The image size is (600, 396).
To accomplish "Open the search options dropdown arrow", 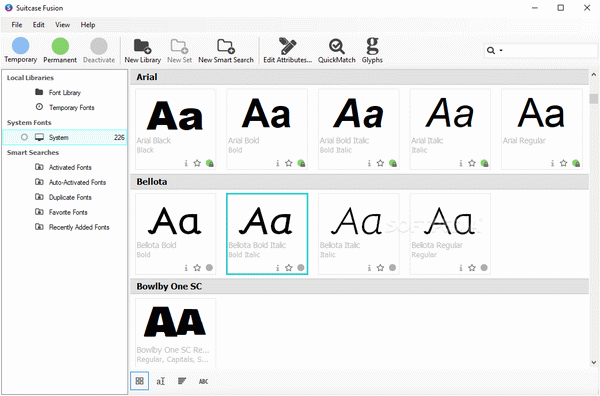I will tap(501, 51).
